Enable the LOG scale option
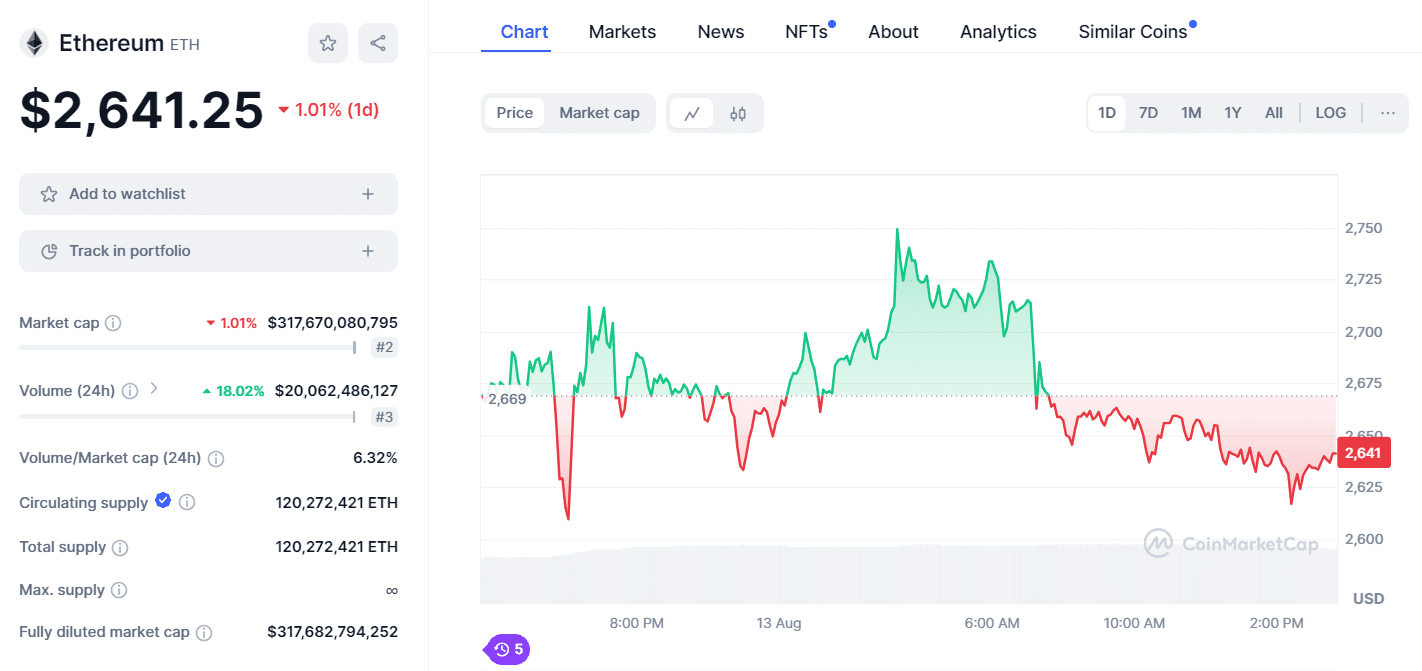1422x671 pixels. coord(1330,112)
